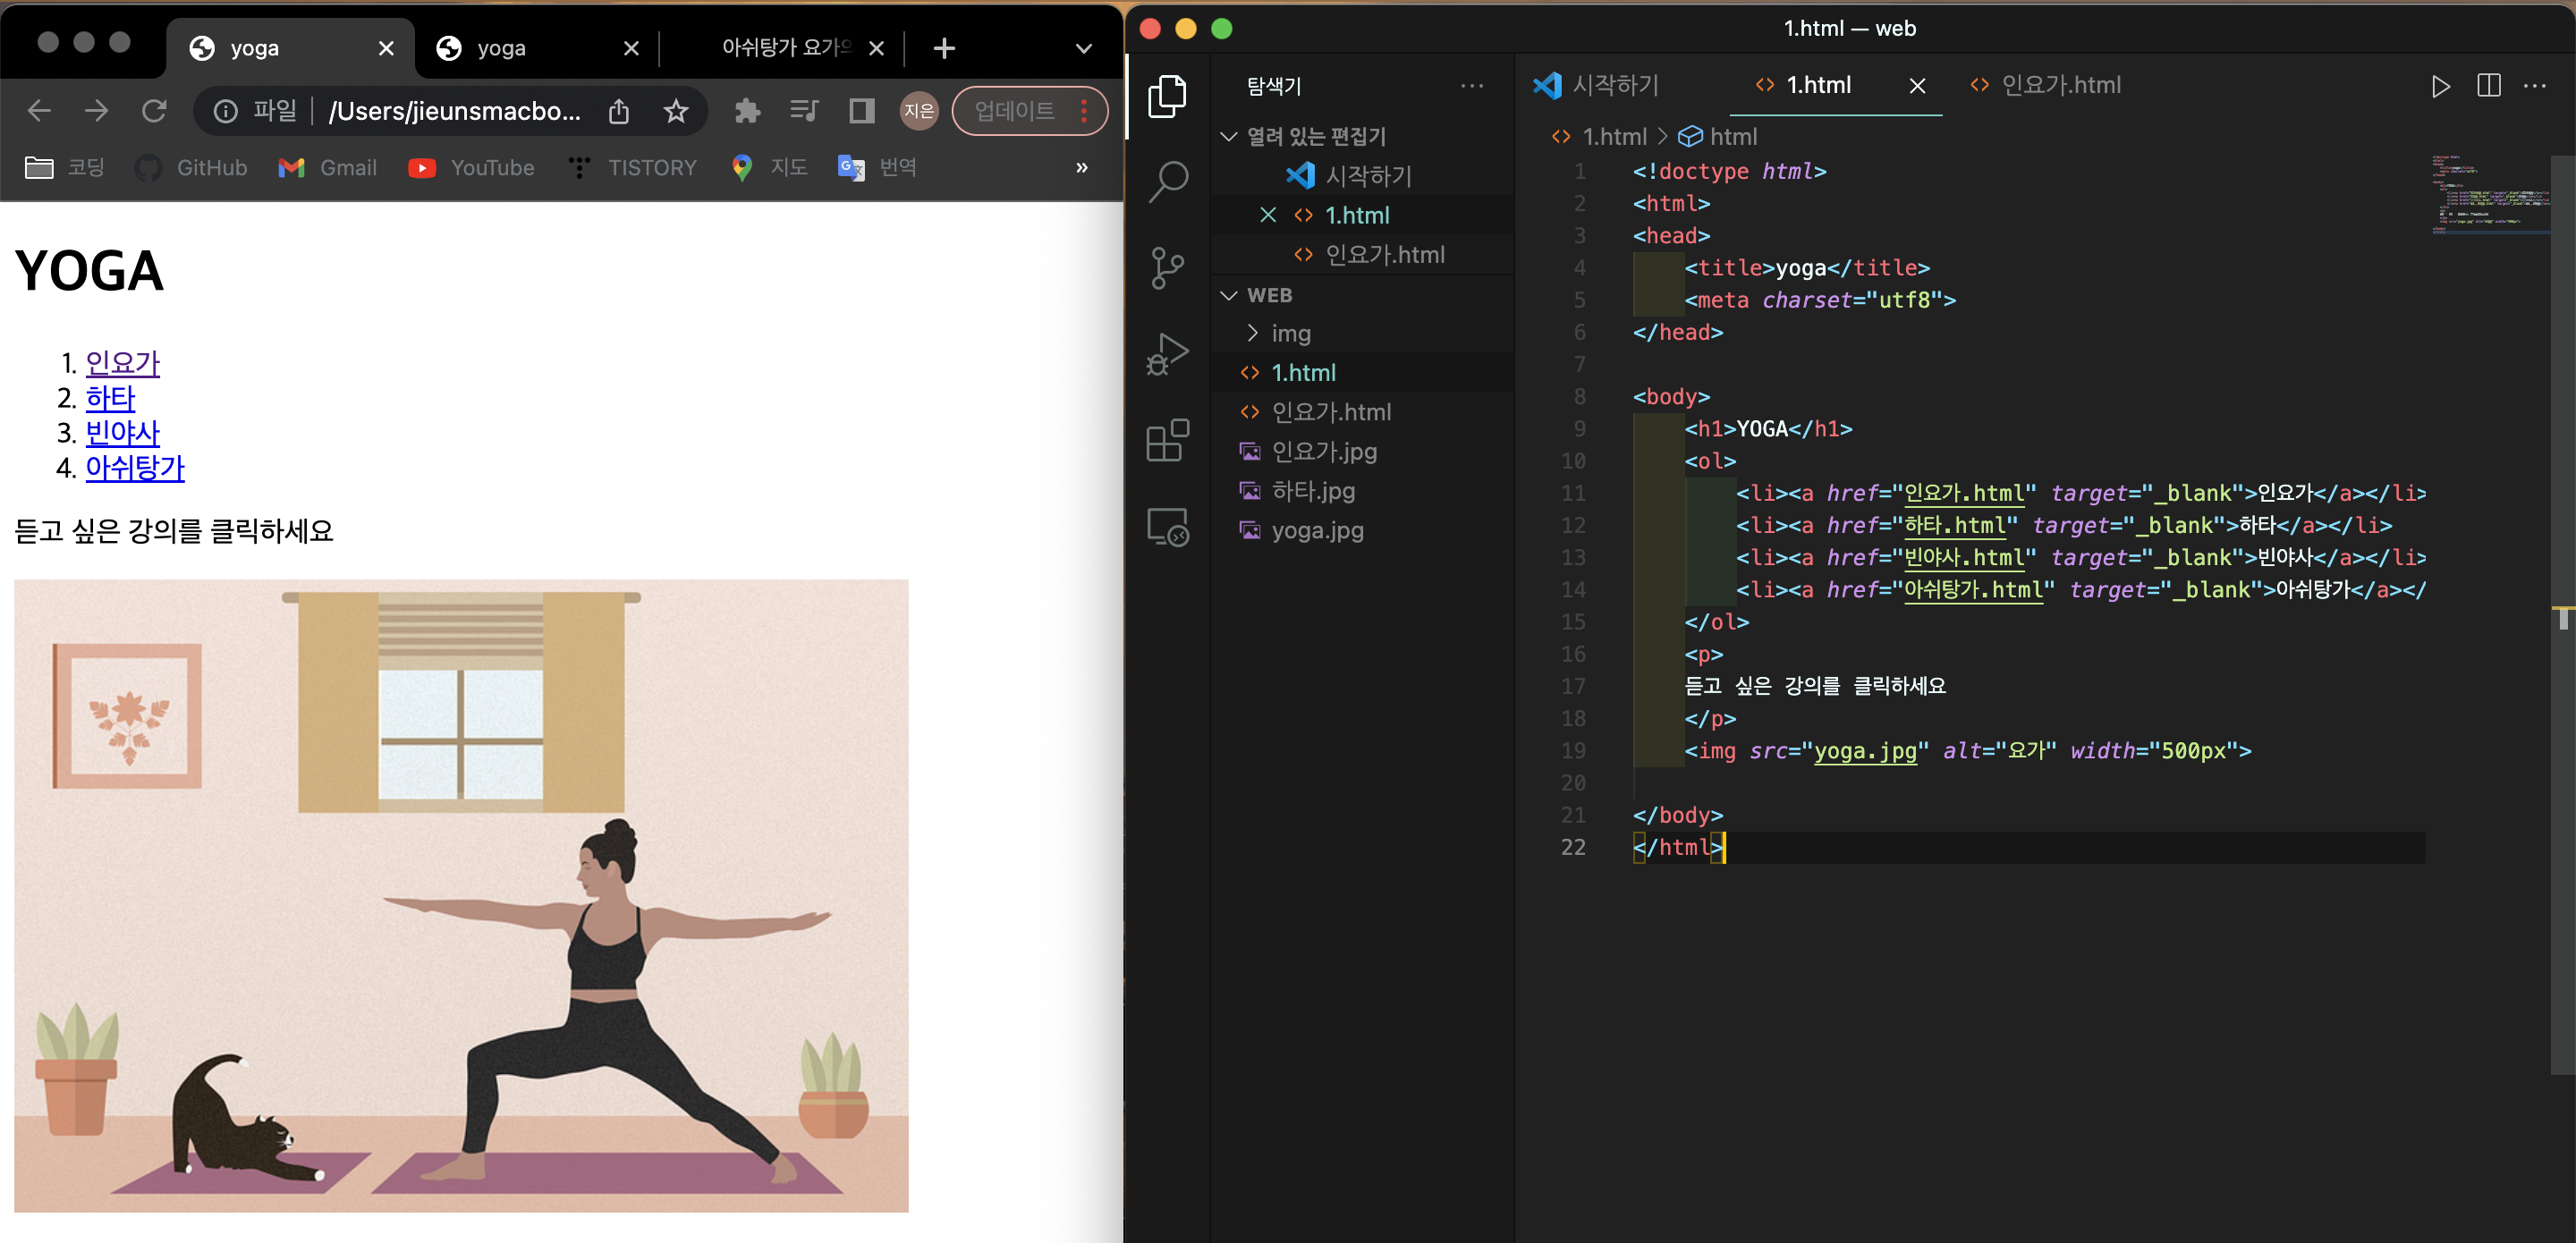Image resolution: width=2576 pixels, height=1243 pixels.
Task: Expand the img folder in explorer
Action: point(1290,333)
